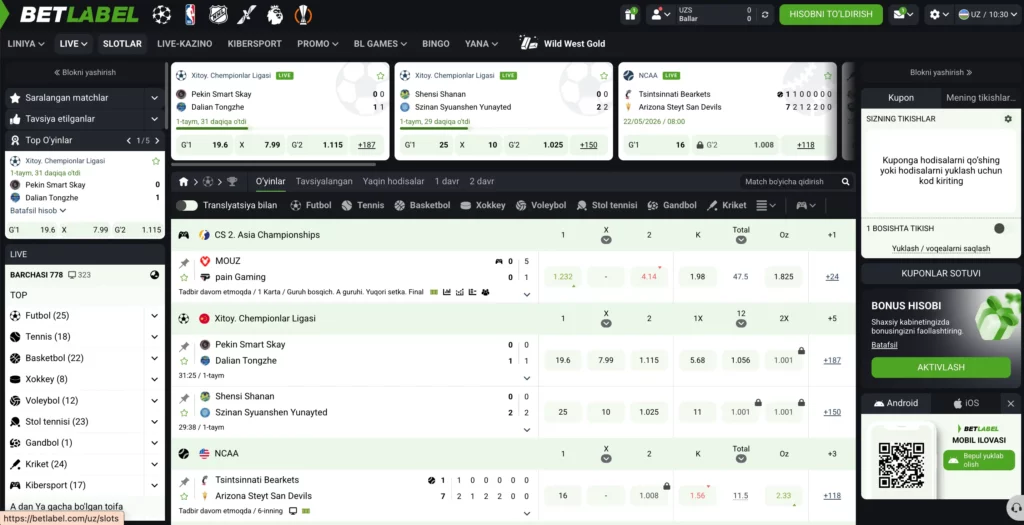Click the AKTIVLASH bonus button
Image resolution: width=1024 pixels, height=525 pixels.
click(940, 368)
